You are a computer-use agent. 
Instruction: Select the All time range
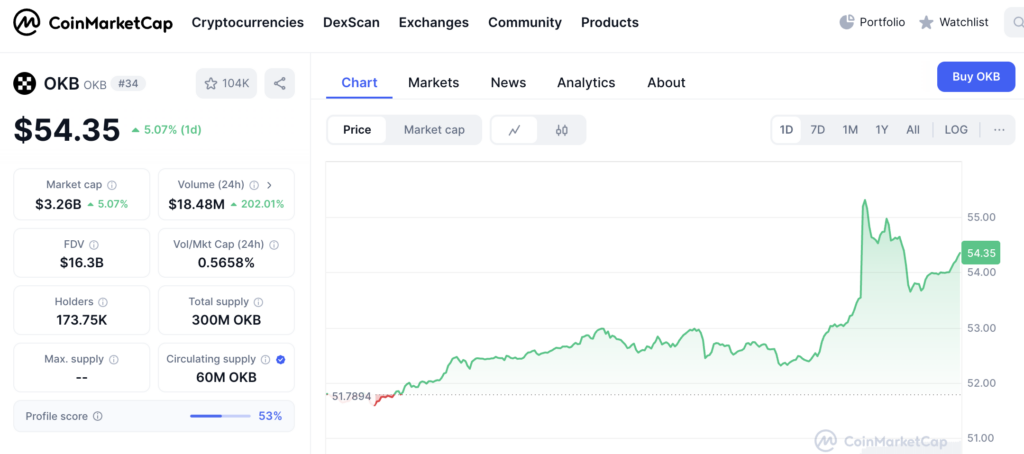tap(913, 130)
